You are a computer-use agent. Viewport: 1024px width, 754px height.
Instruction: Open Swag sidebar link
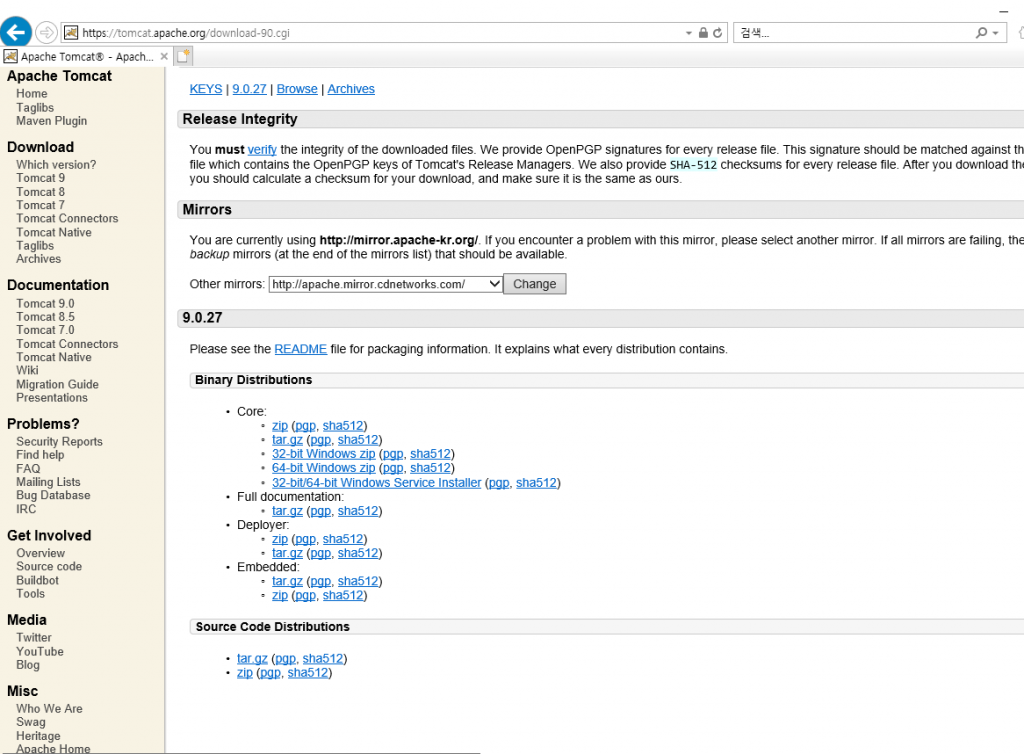click(x=31, y=722)
